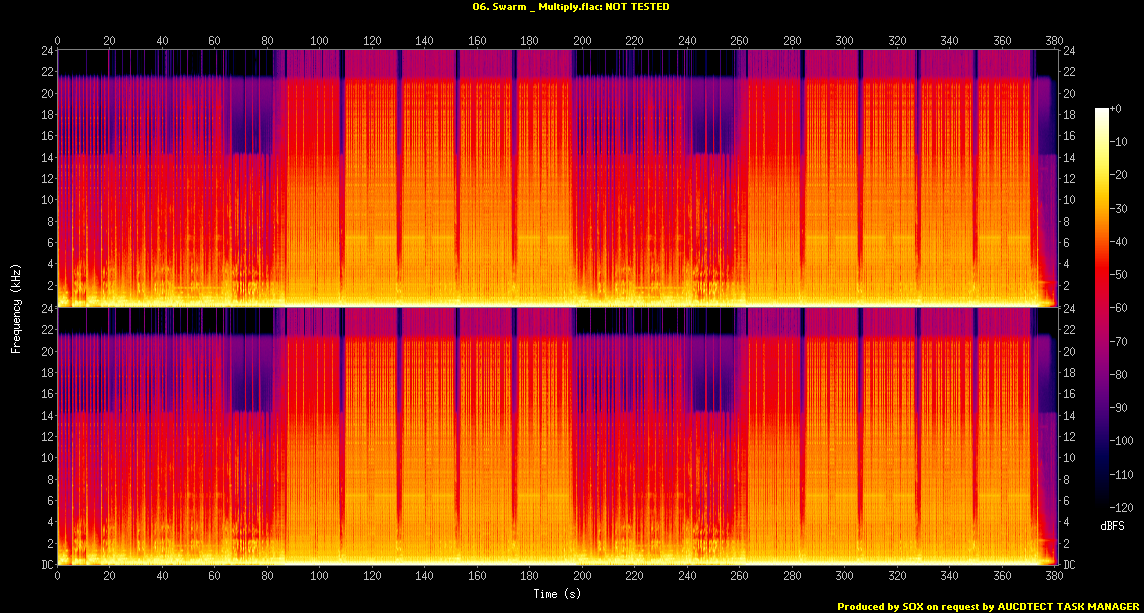1144x613 pixels.
Task: Click the "+0" label on the color scale
Action: point(1117,108)
